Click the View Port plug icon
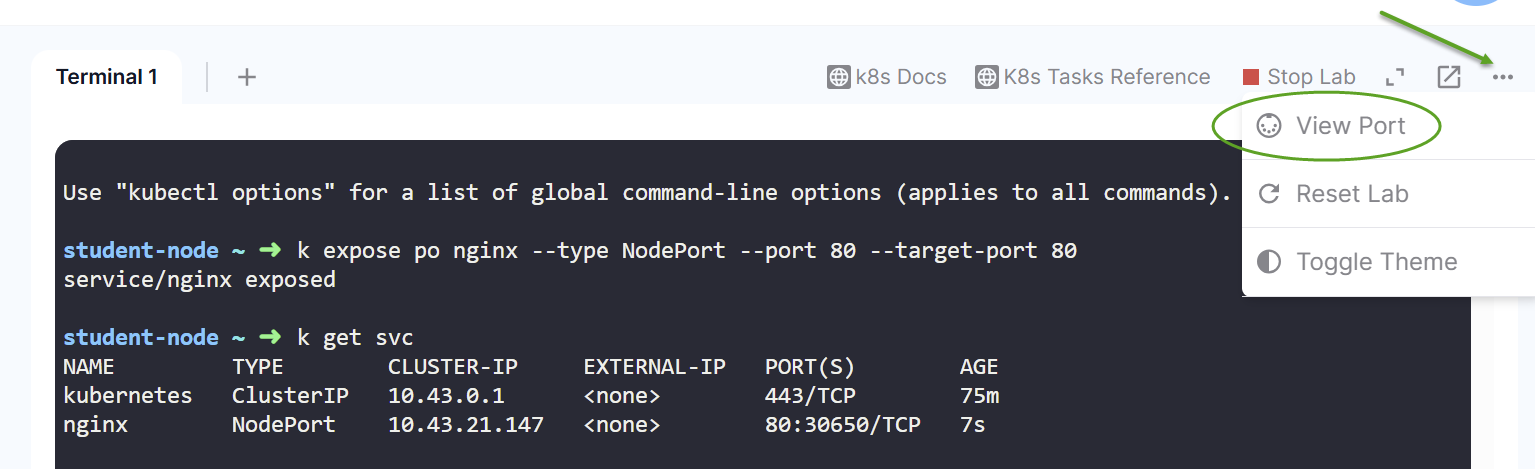The height and width of the screenshot is (469, 1535). [1269, 126]
